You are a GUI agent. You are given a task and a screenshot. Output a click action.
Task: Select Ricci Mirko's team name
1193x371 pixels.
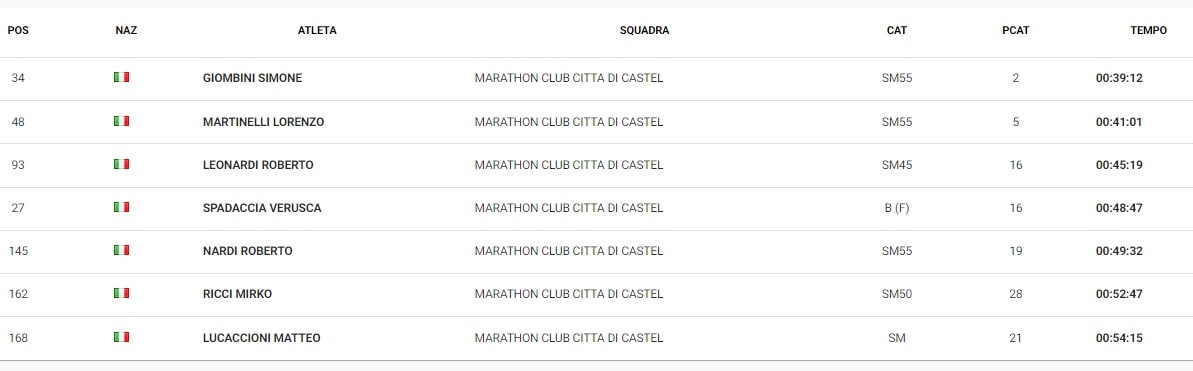pyautogui.click(x=569, y=294)
